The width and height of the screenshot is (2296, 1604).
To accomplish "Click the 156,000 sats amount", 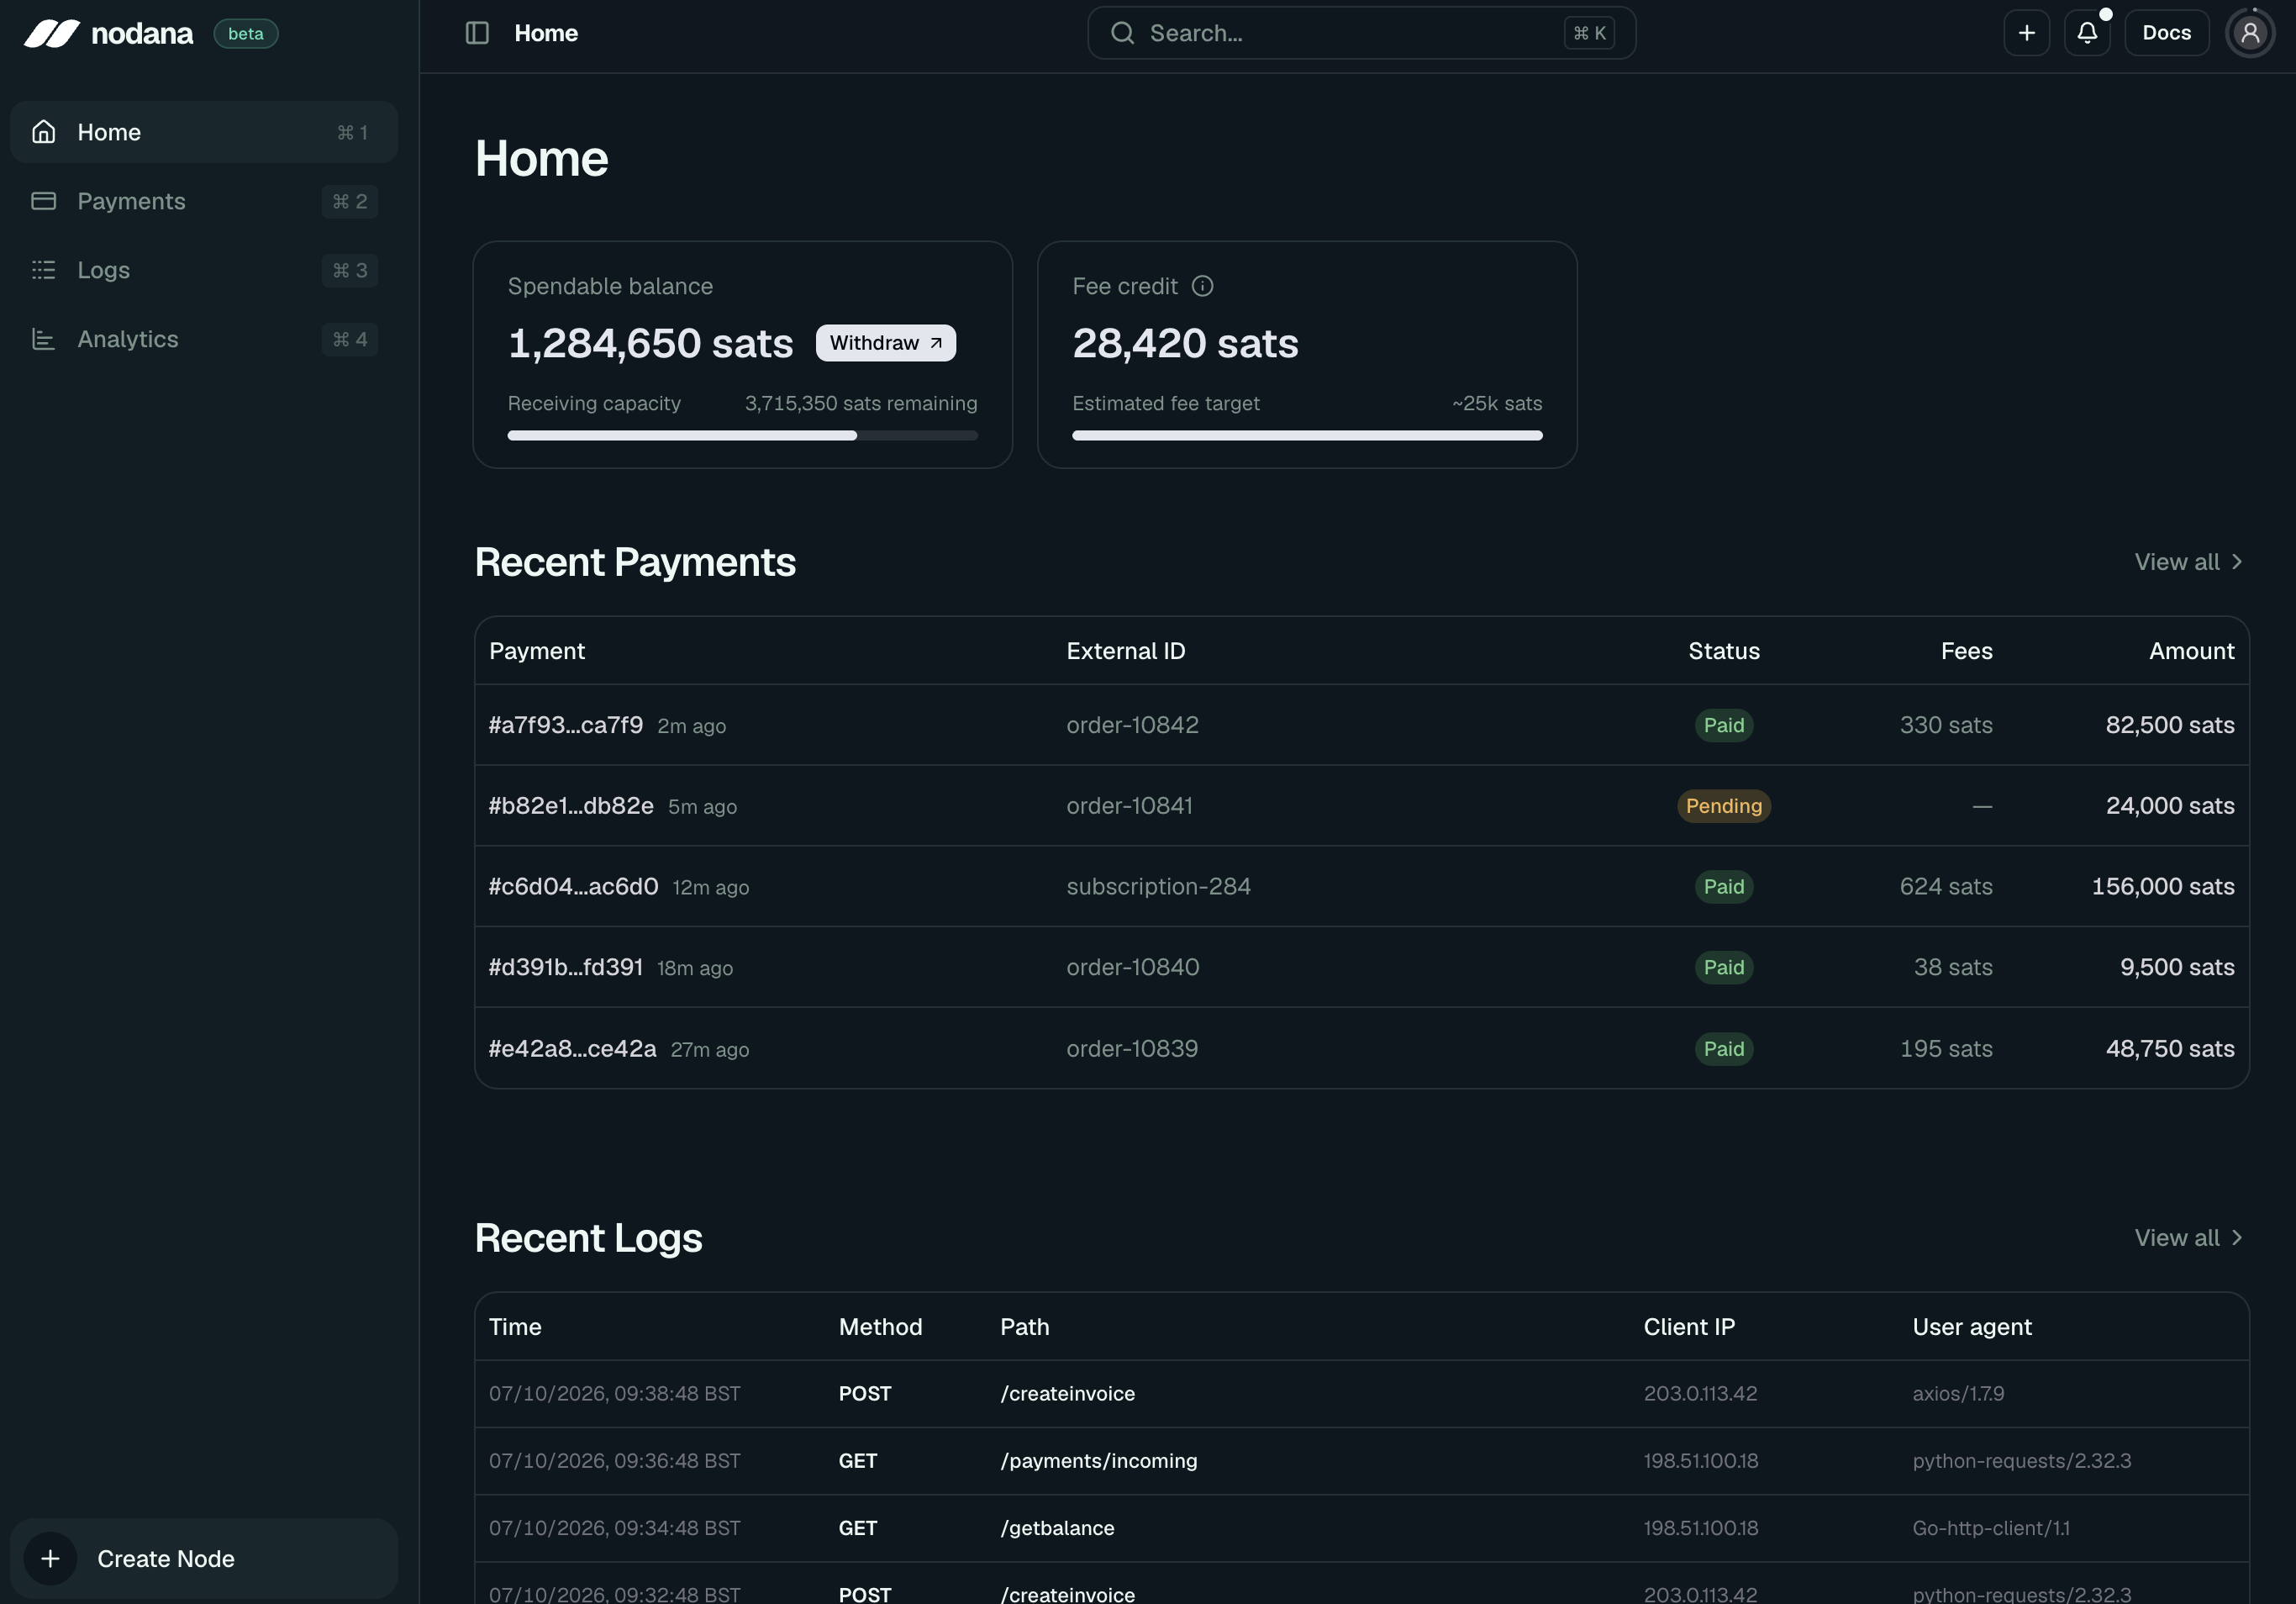I will [x=2162, y=886].
